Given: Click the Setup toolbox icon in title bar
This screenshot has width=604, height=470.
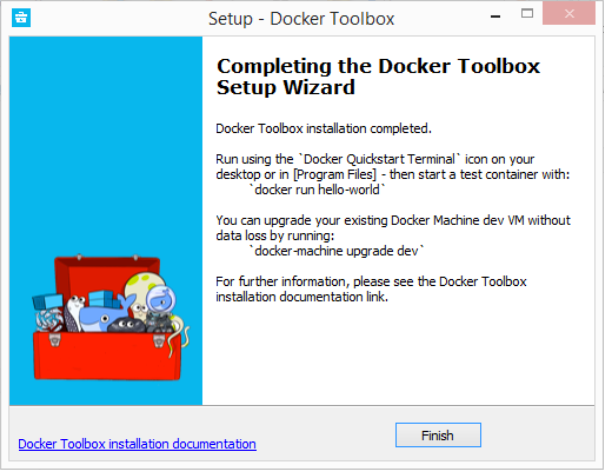Looking at the screenshot, I should point(21,18).
